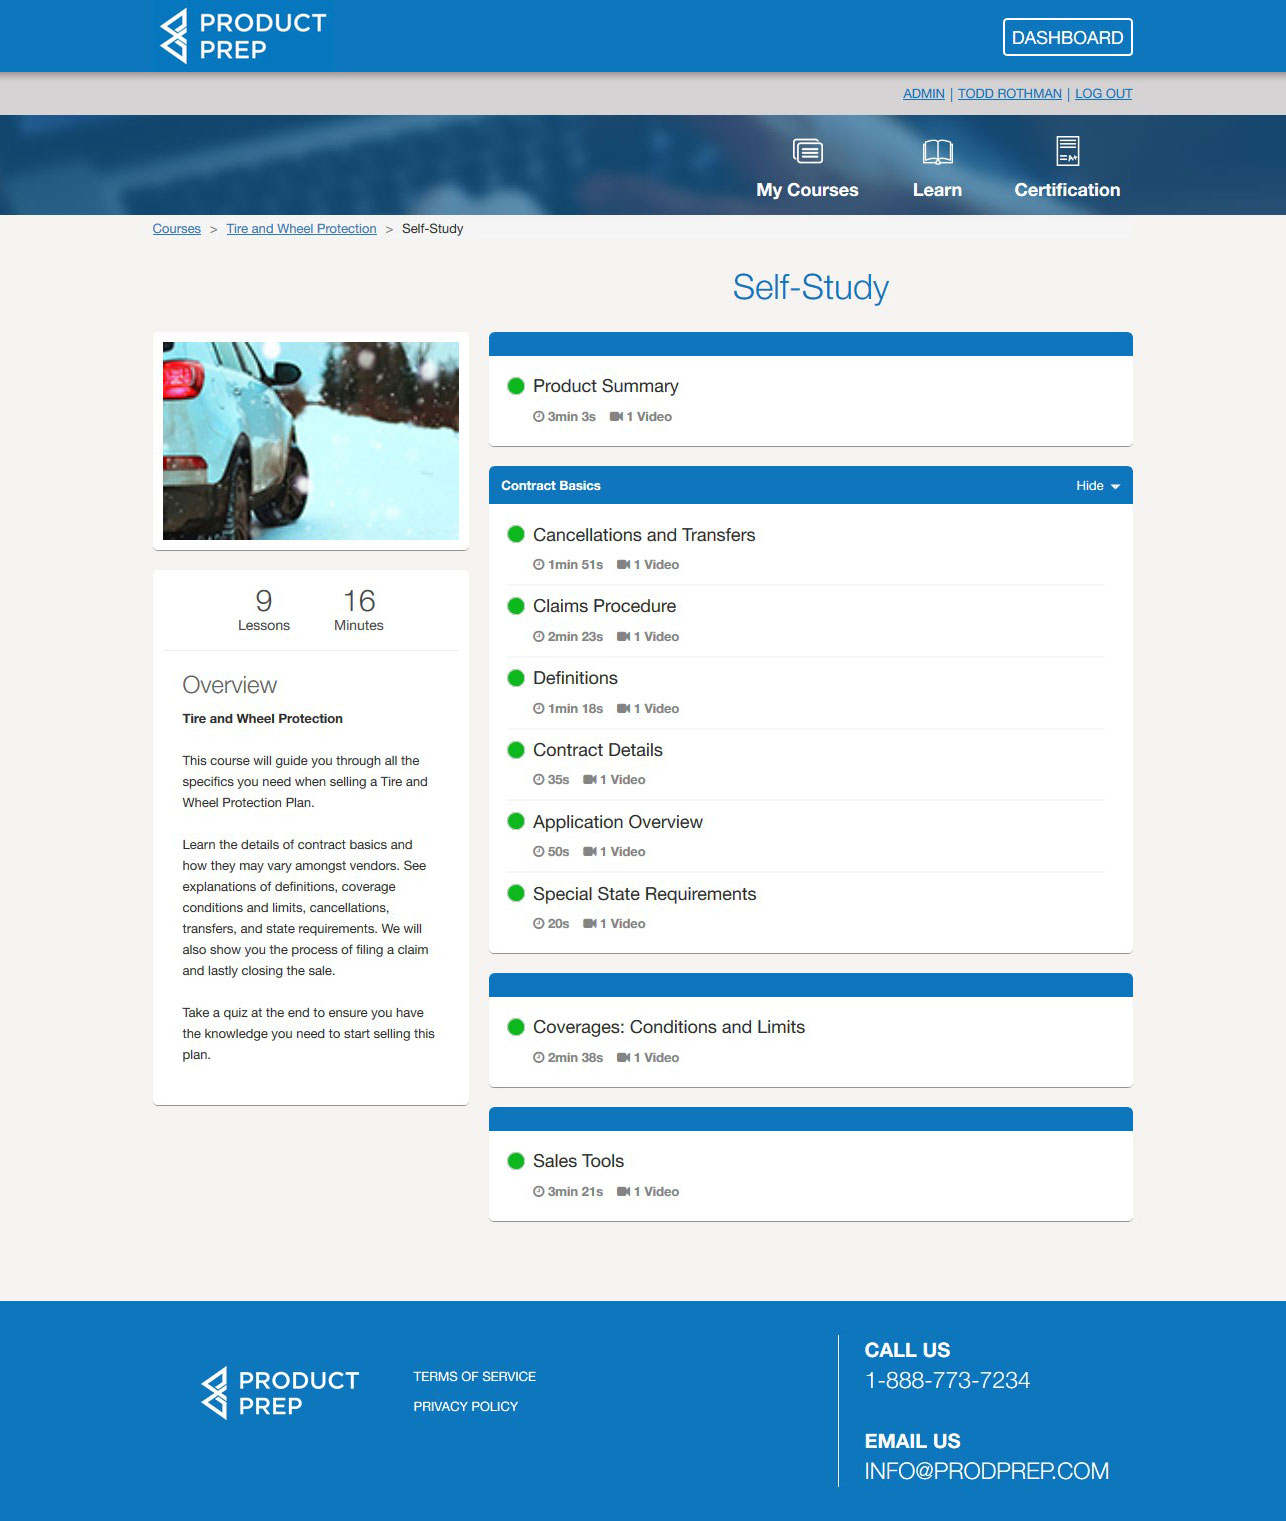
Task: Go to the Certification tab
Action: tap(1067, 190)
